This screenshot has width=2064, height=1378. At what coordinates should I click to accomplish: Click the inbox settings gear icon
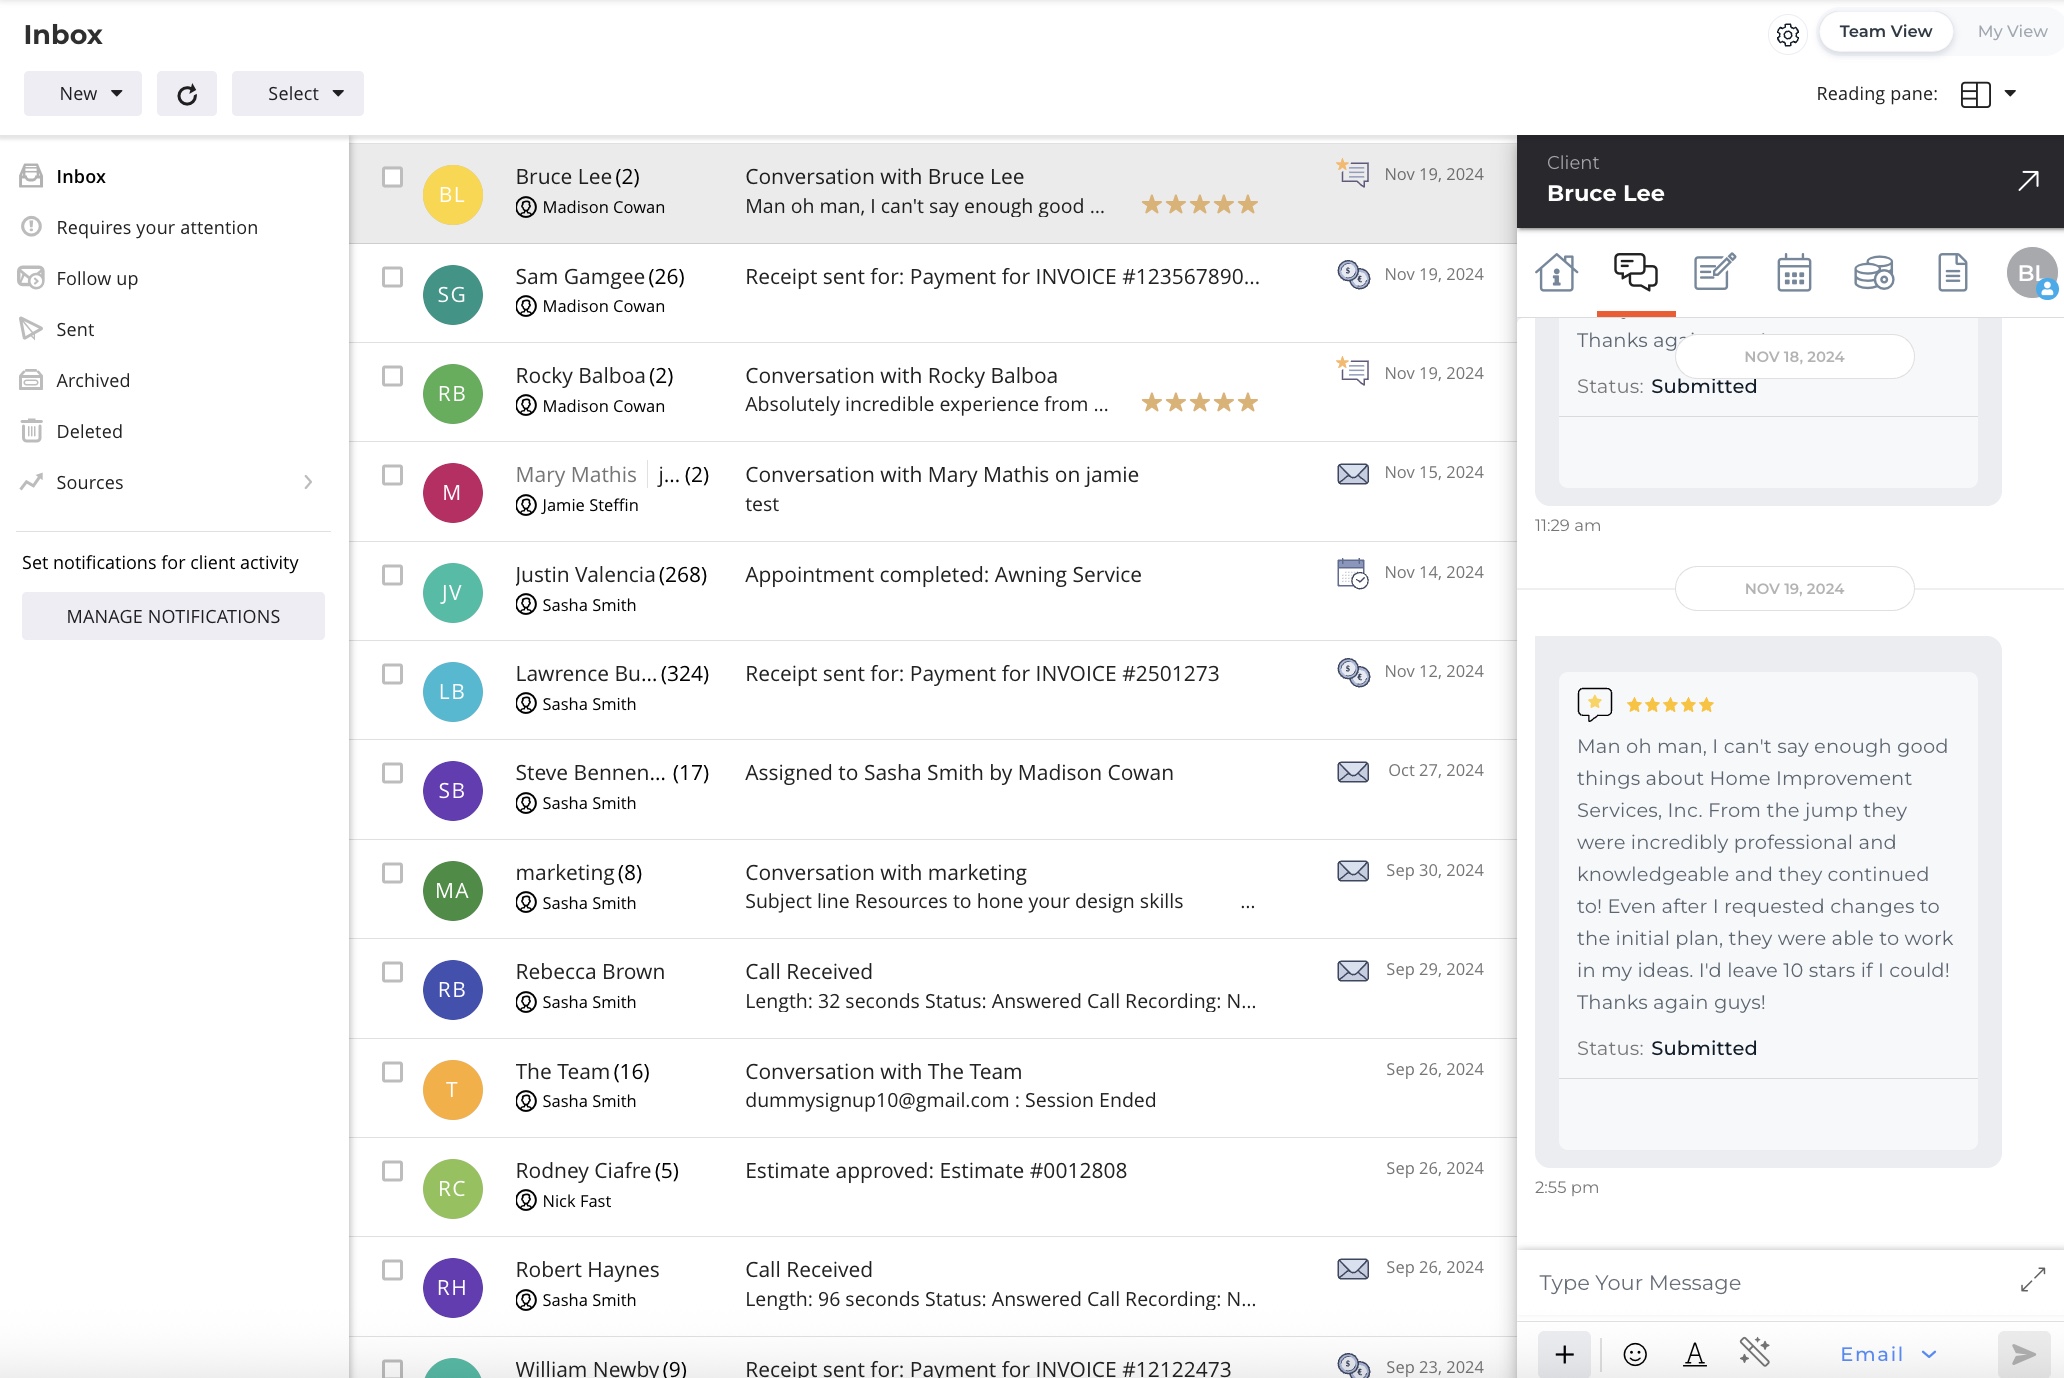[x=1788, y=35]
